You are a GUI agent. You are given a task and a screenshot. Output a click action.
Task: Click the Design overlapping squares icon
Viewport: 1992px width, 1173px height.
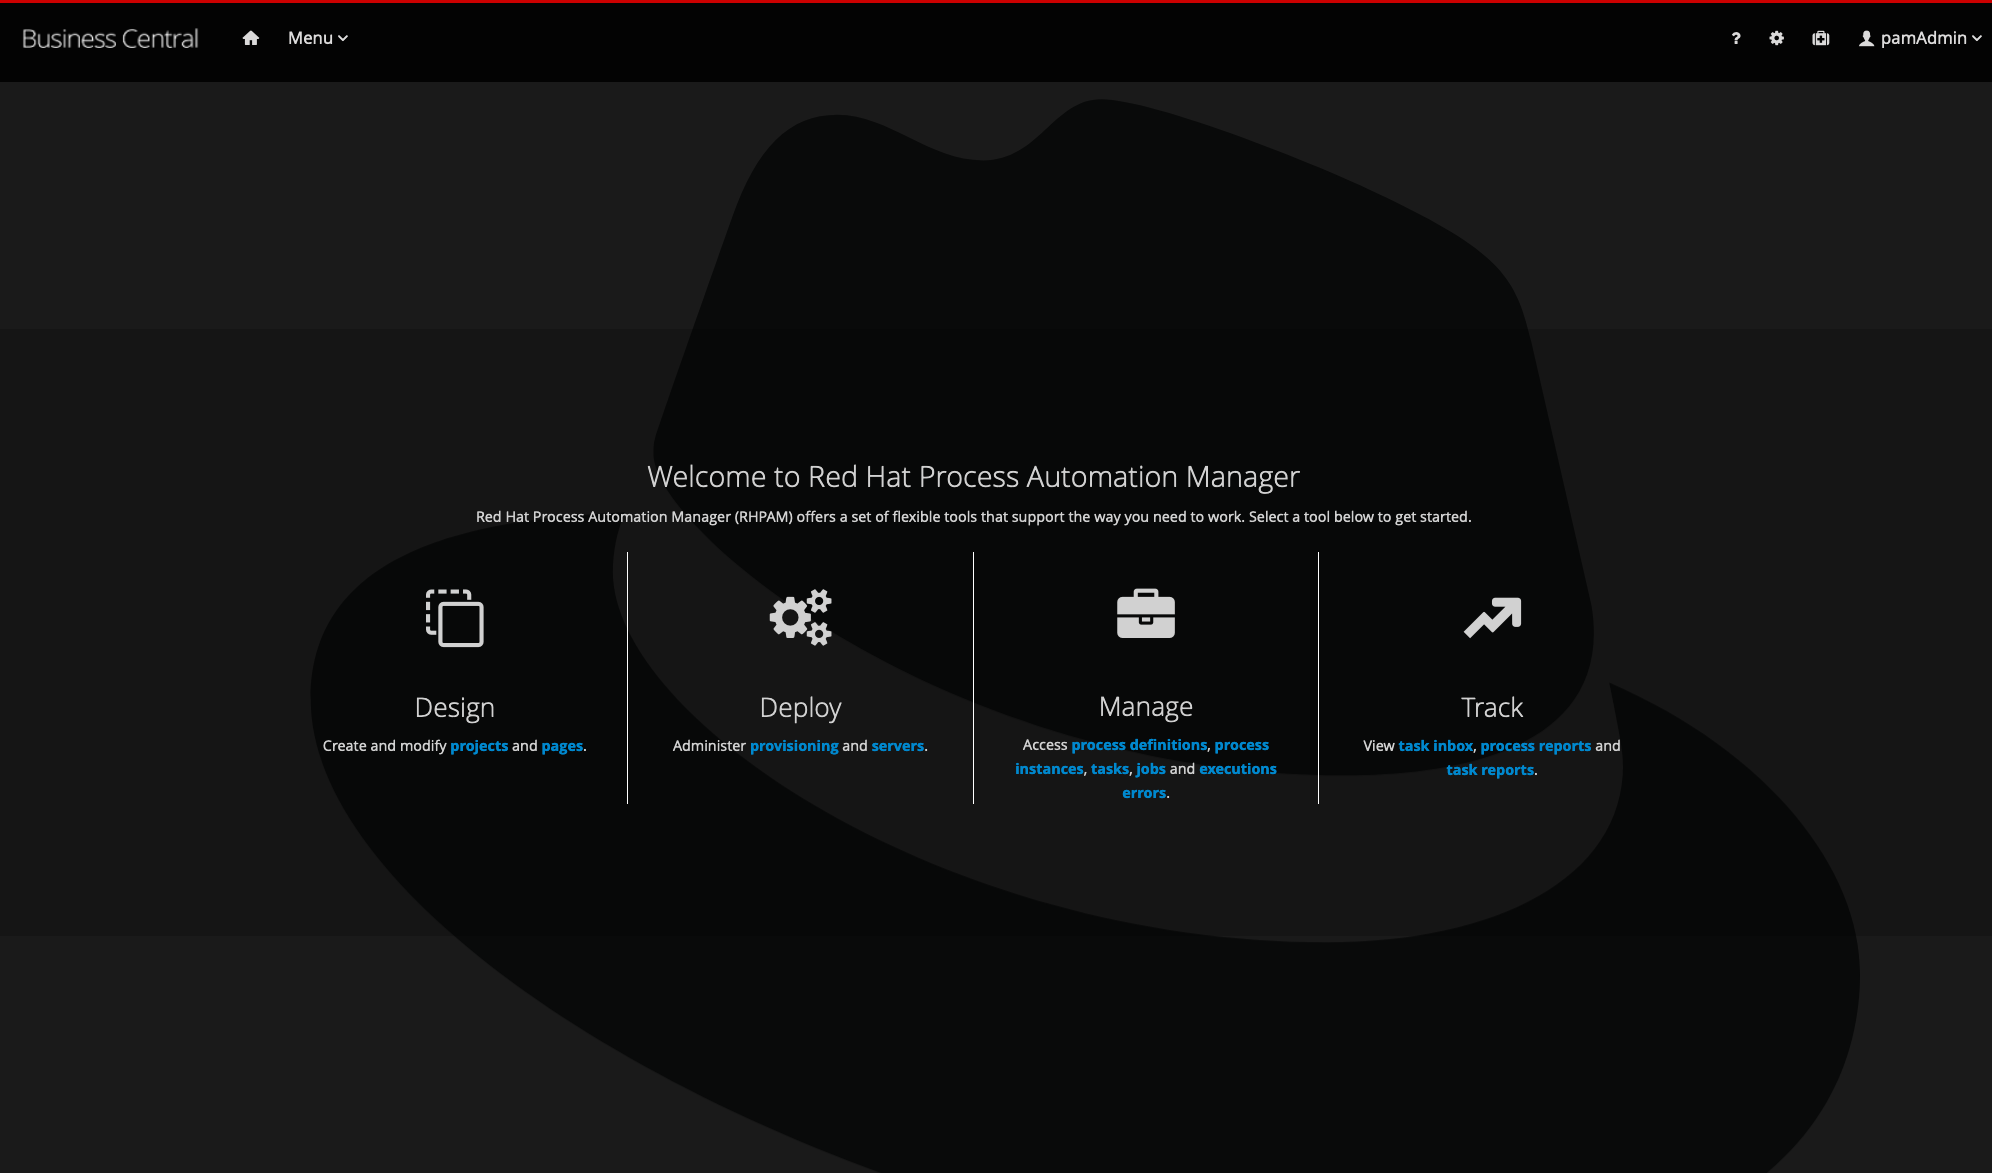click(455, 618)
